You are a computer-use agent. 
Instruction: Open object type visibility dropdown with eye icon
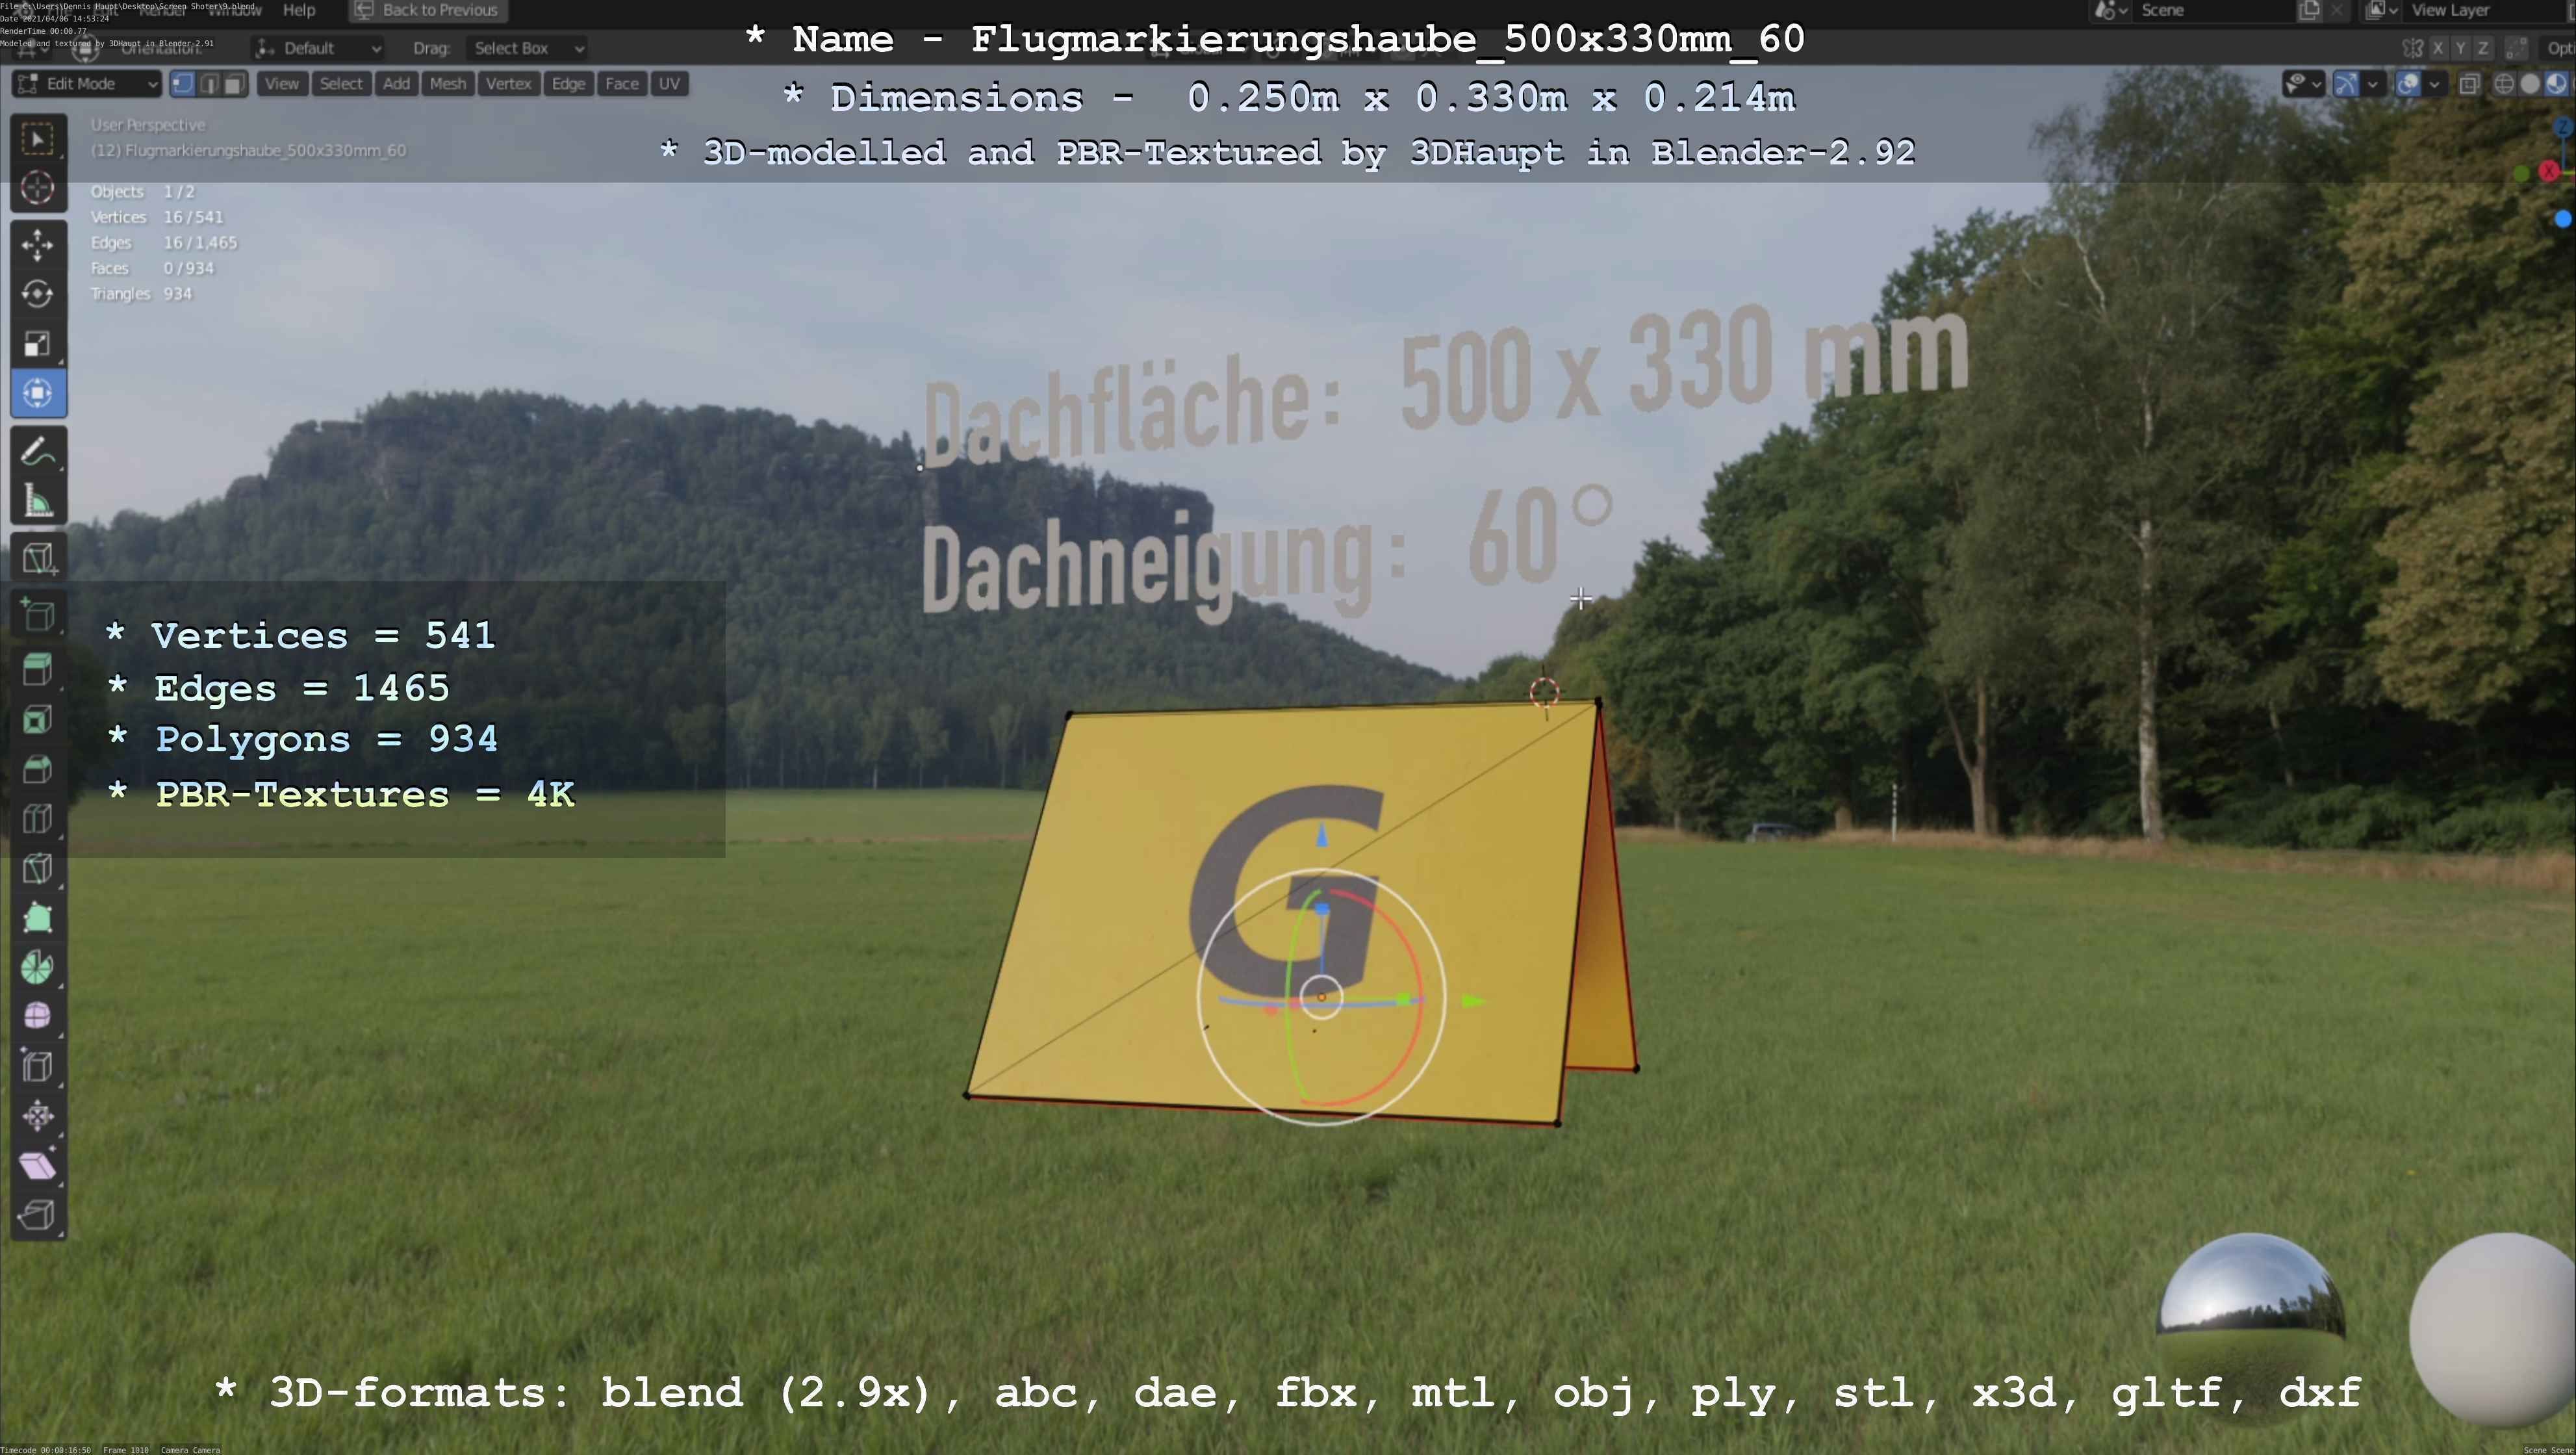pos(2303,84)
